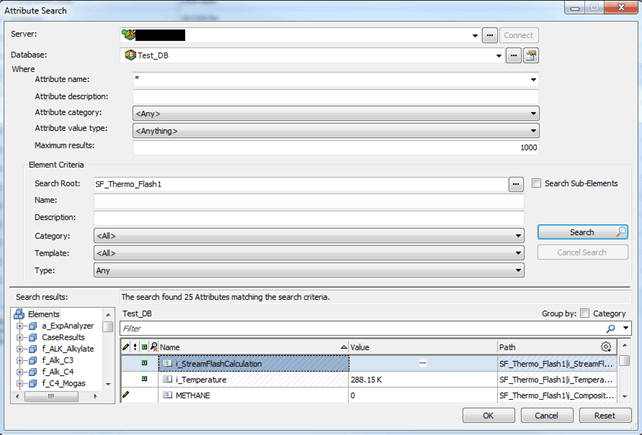This screenshot has height=435, width=642.
Task: Open database properties icon next to Test_DB
Action: click(x=531, y=55)
